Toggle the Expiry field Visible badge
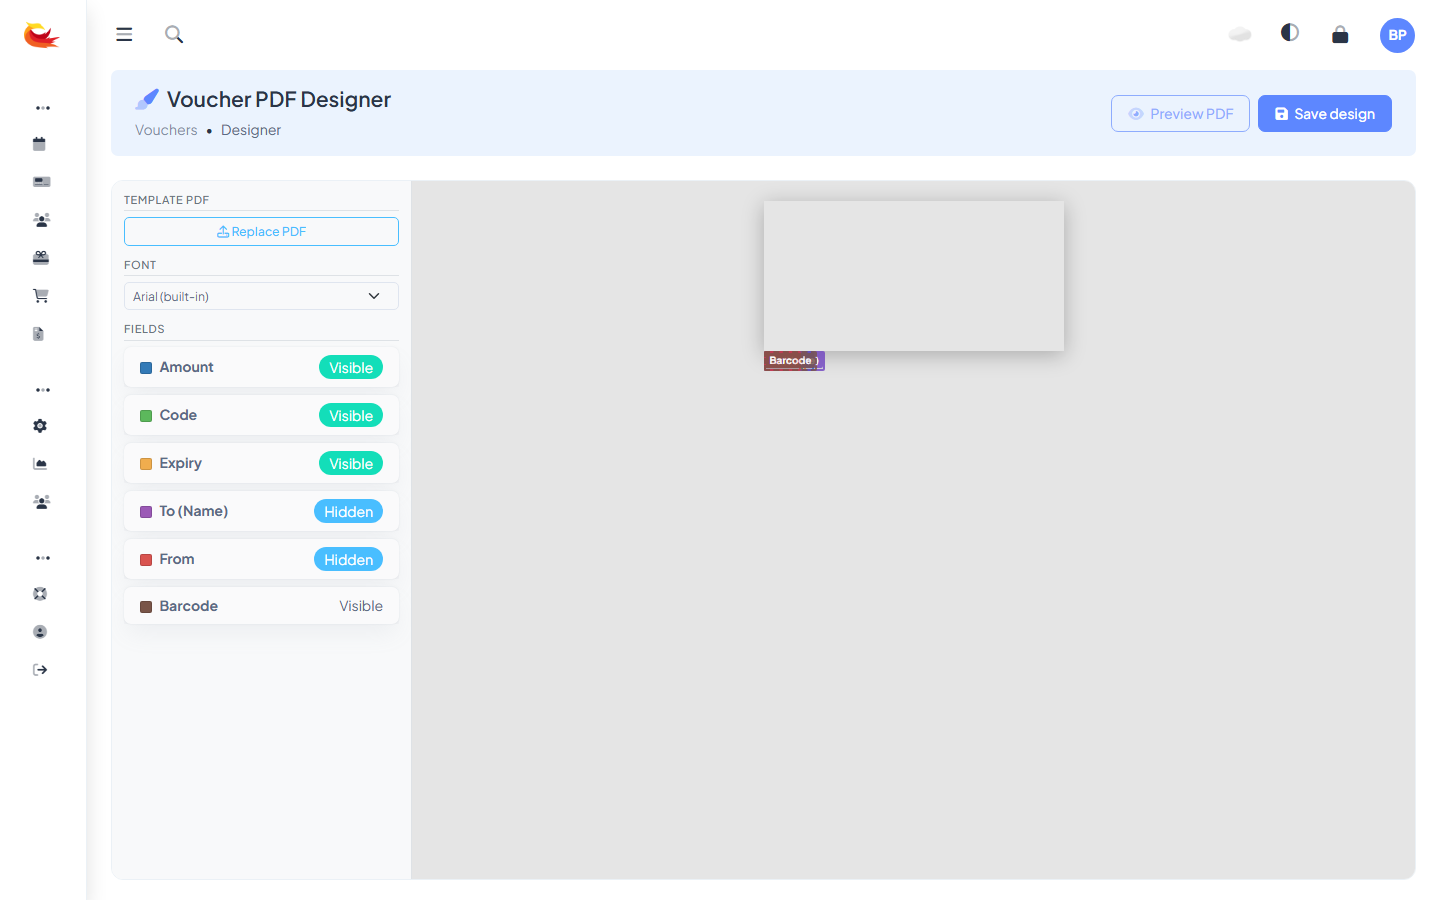 pos(351,464)
